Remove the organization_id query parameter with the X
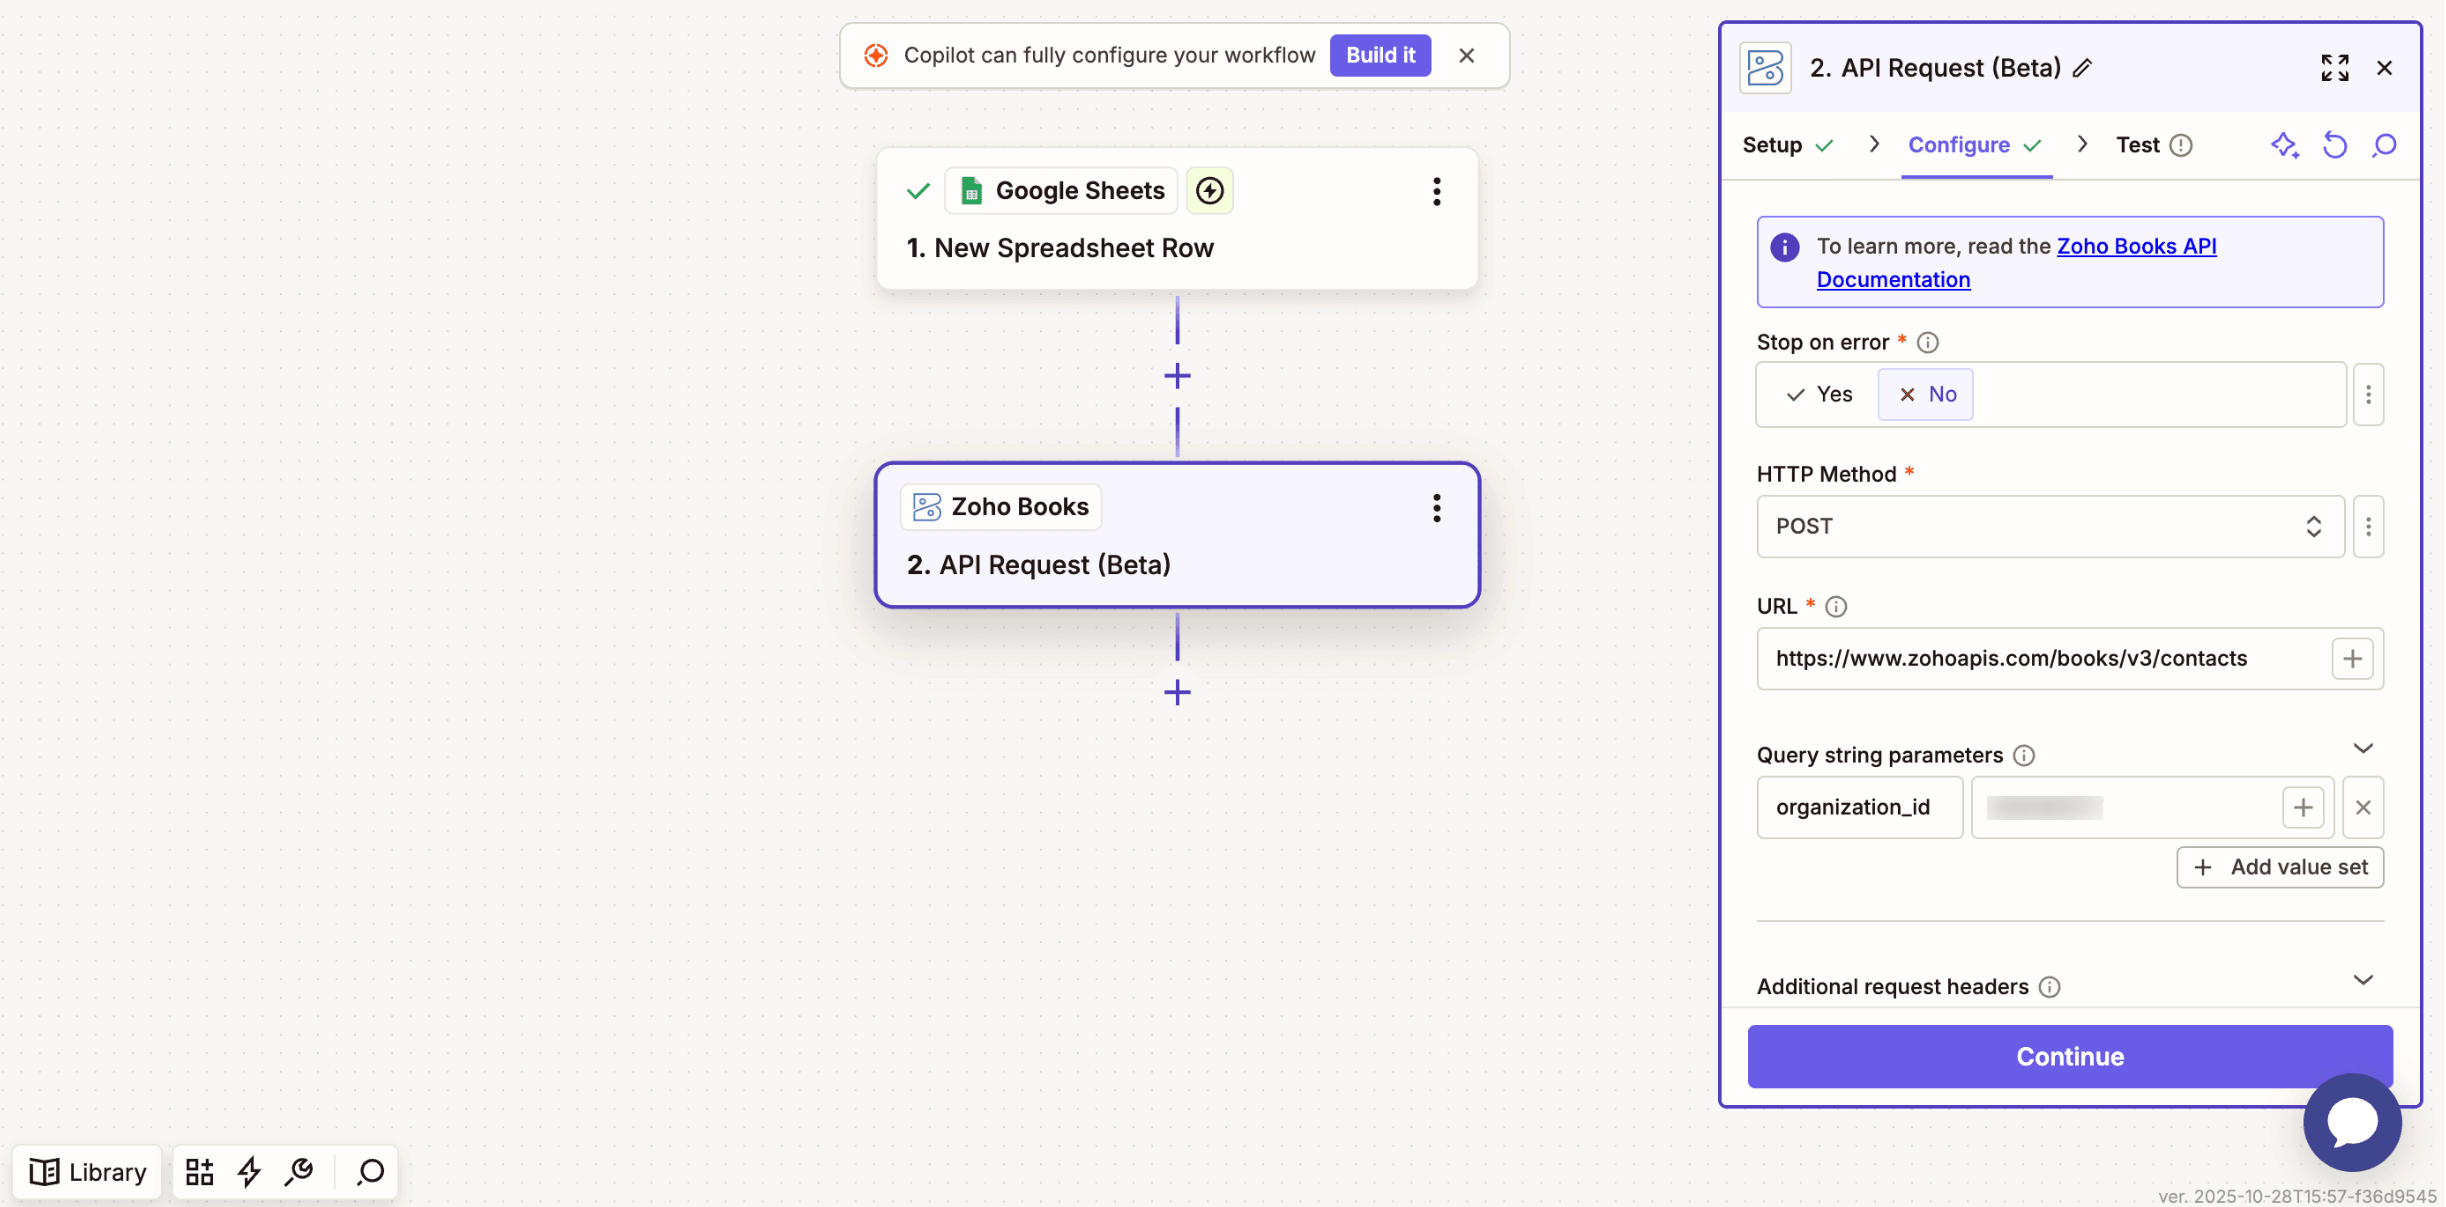This screenshot has height=1207, width=2446. tap(2363, 807)
